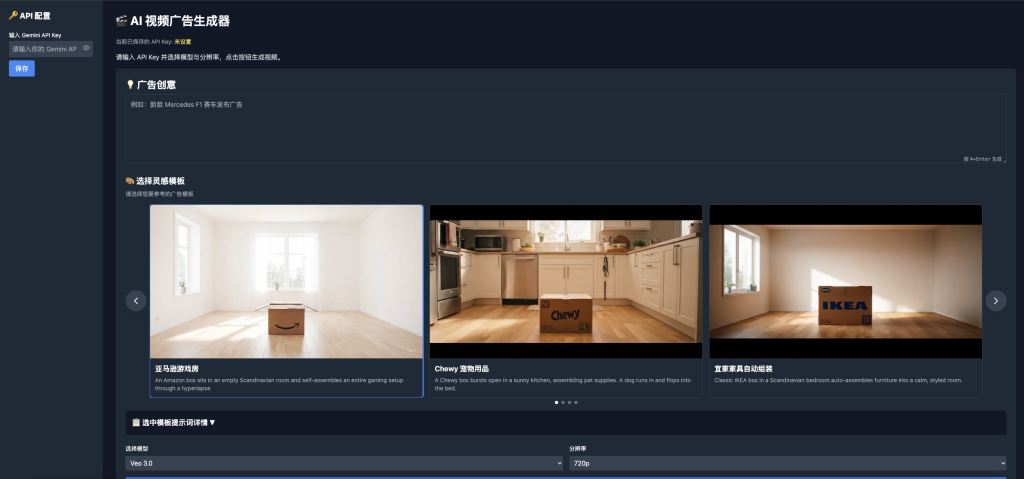Click the second carousel page dot
1024x479 pixels.
click(x=563, y=403)
